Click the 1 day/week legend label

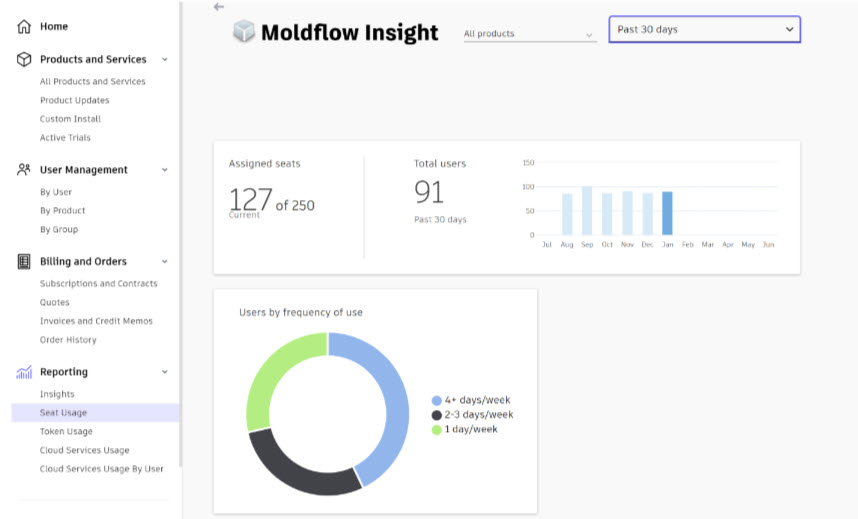pos(471,429)
